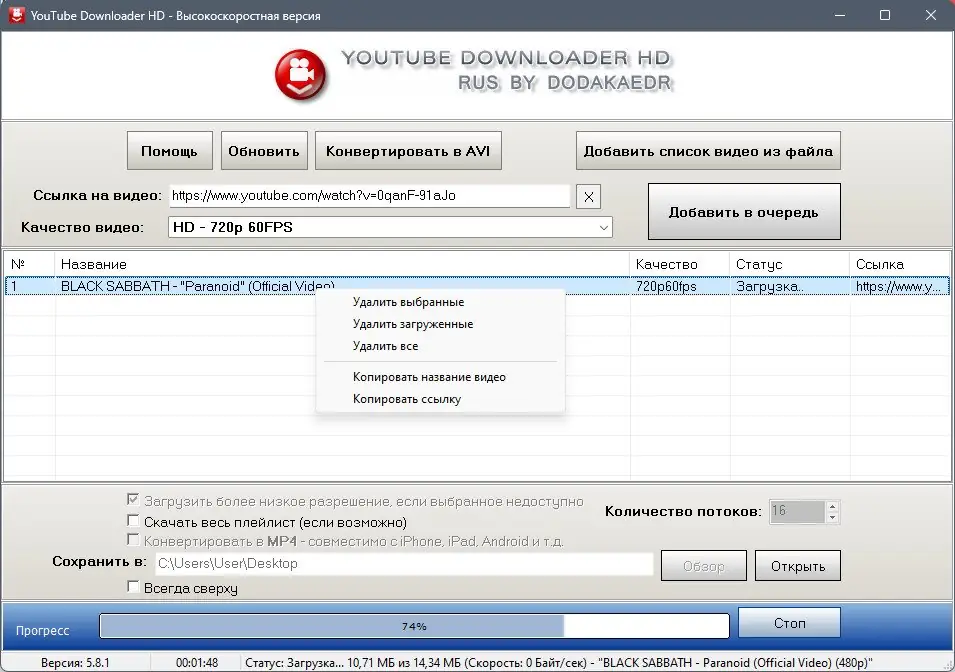Select Копировать название видео menu item

point(440,377)
